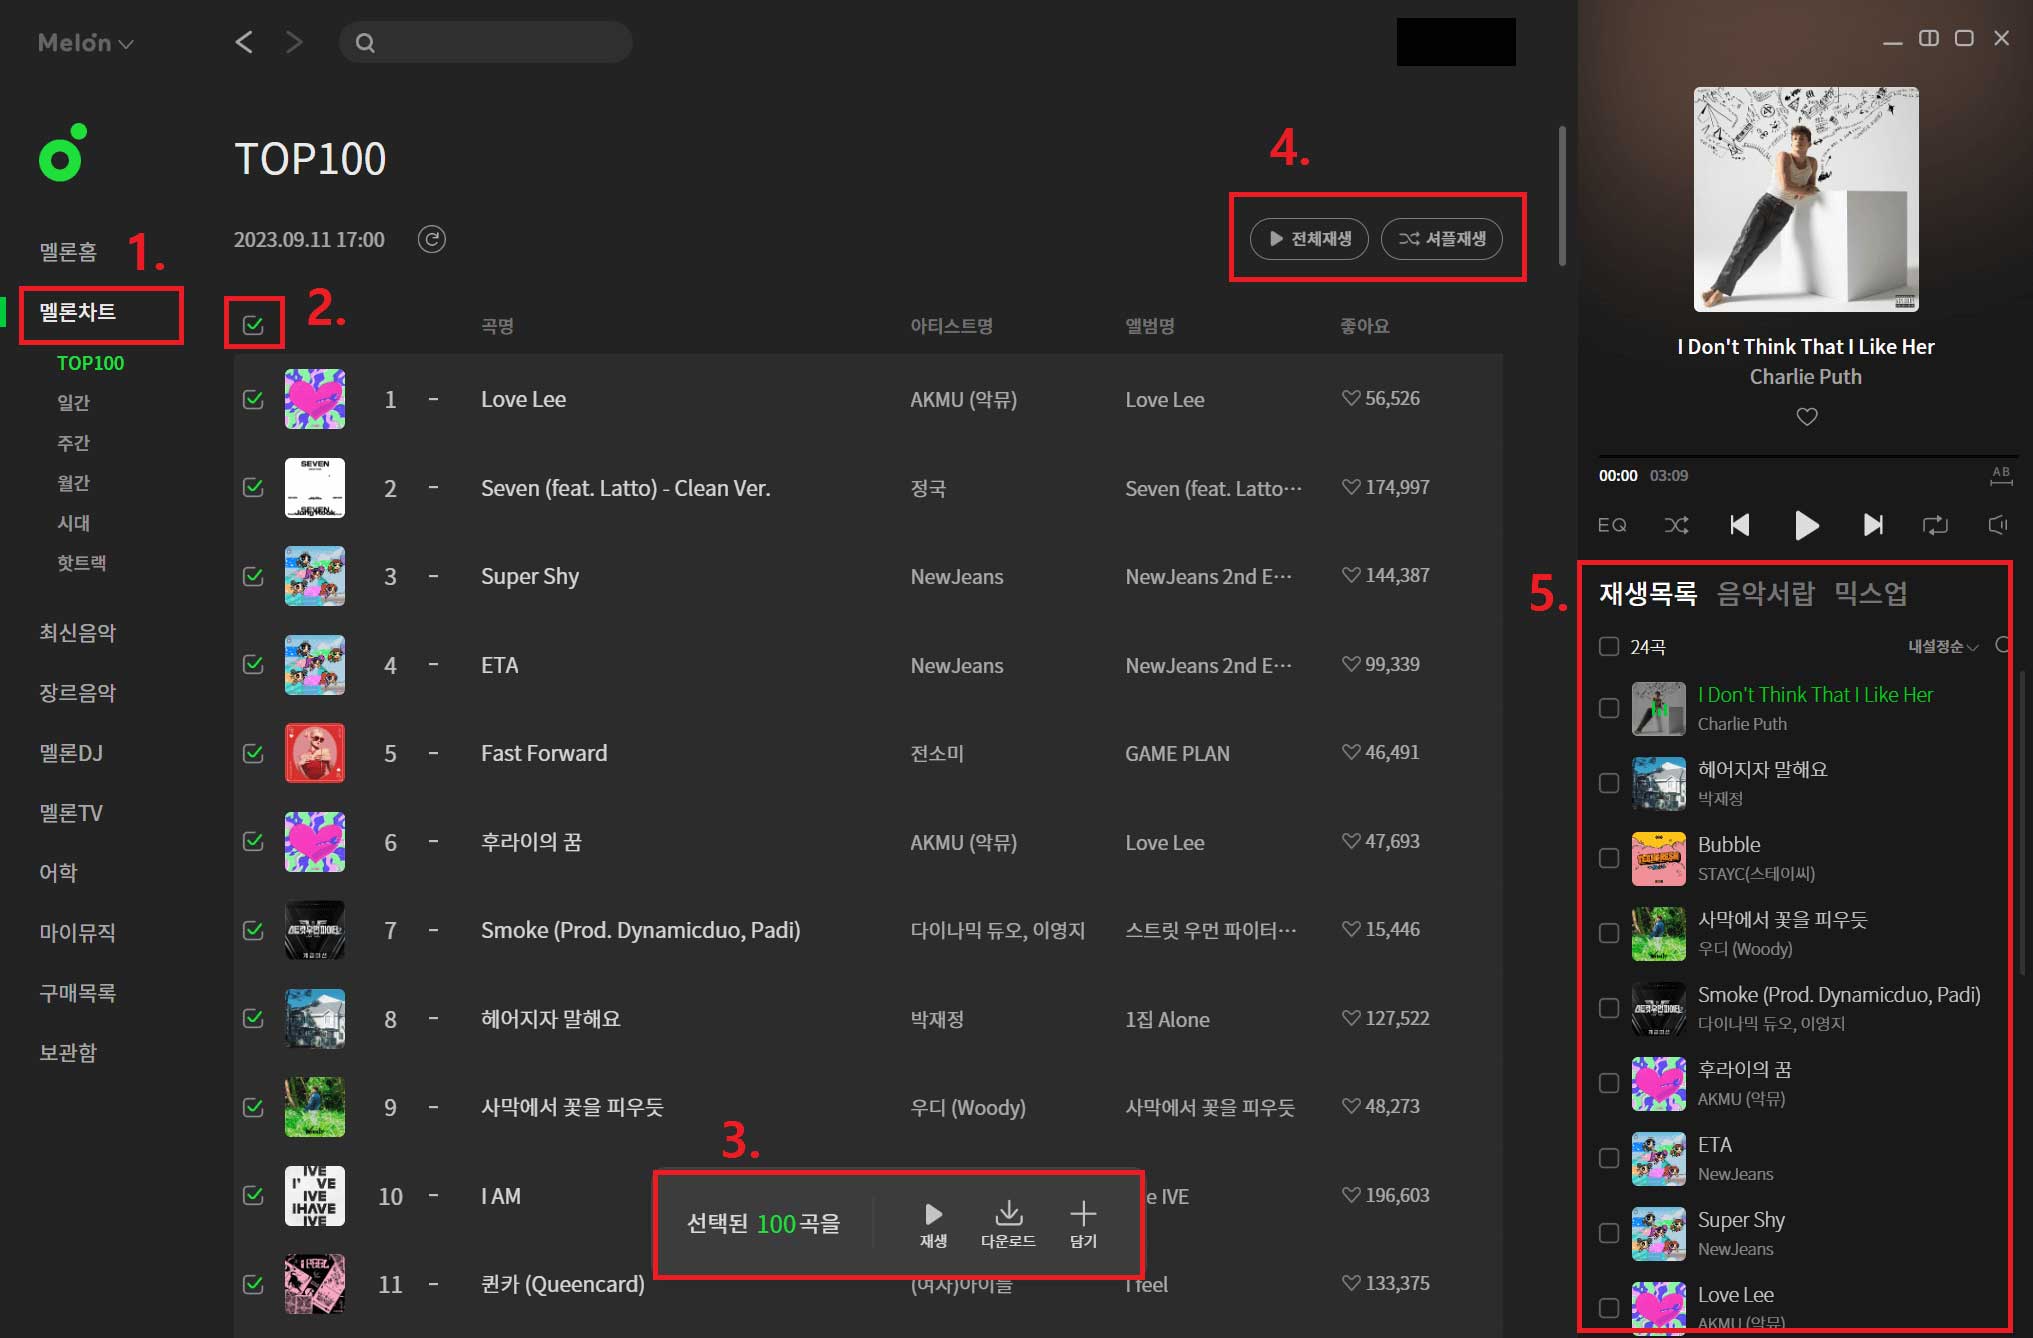This screenshot has height=1338, width=2033.
Task: Download the selected 100 songs
Action: click(x=1008, y=1222)
